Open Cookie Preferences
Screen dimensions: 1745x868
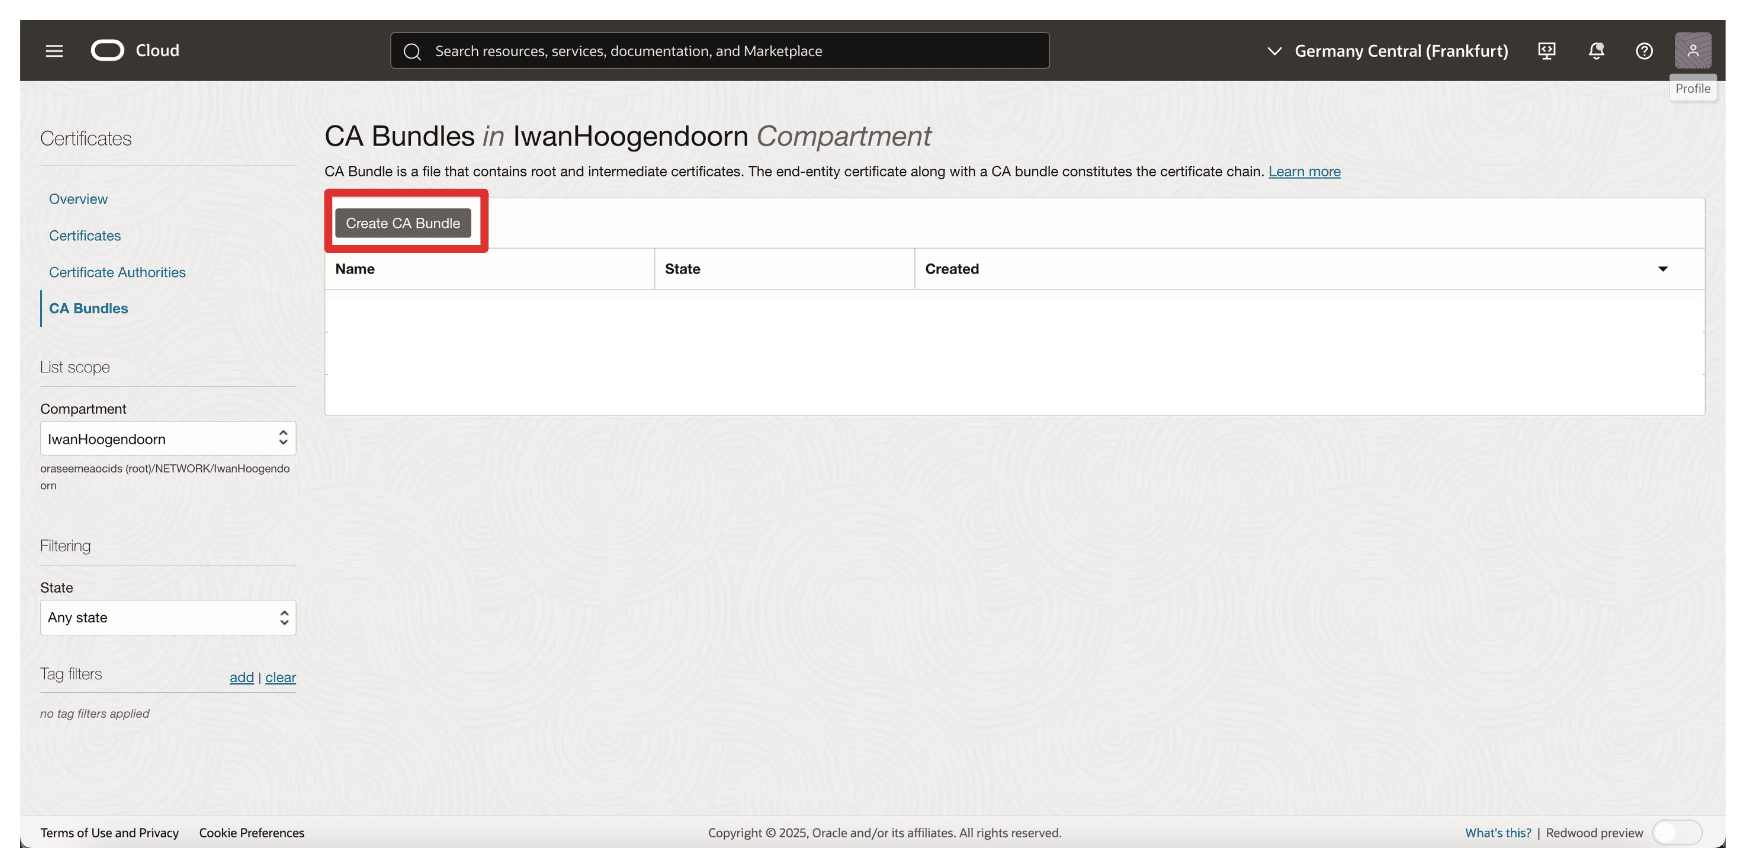pyautogui.click(x=252, y=833)
